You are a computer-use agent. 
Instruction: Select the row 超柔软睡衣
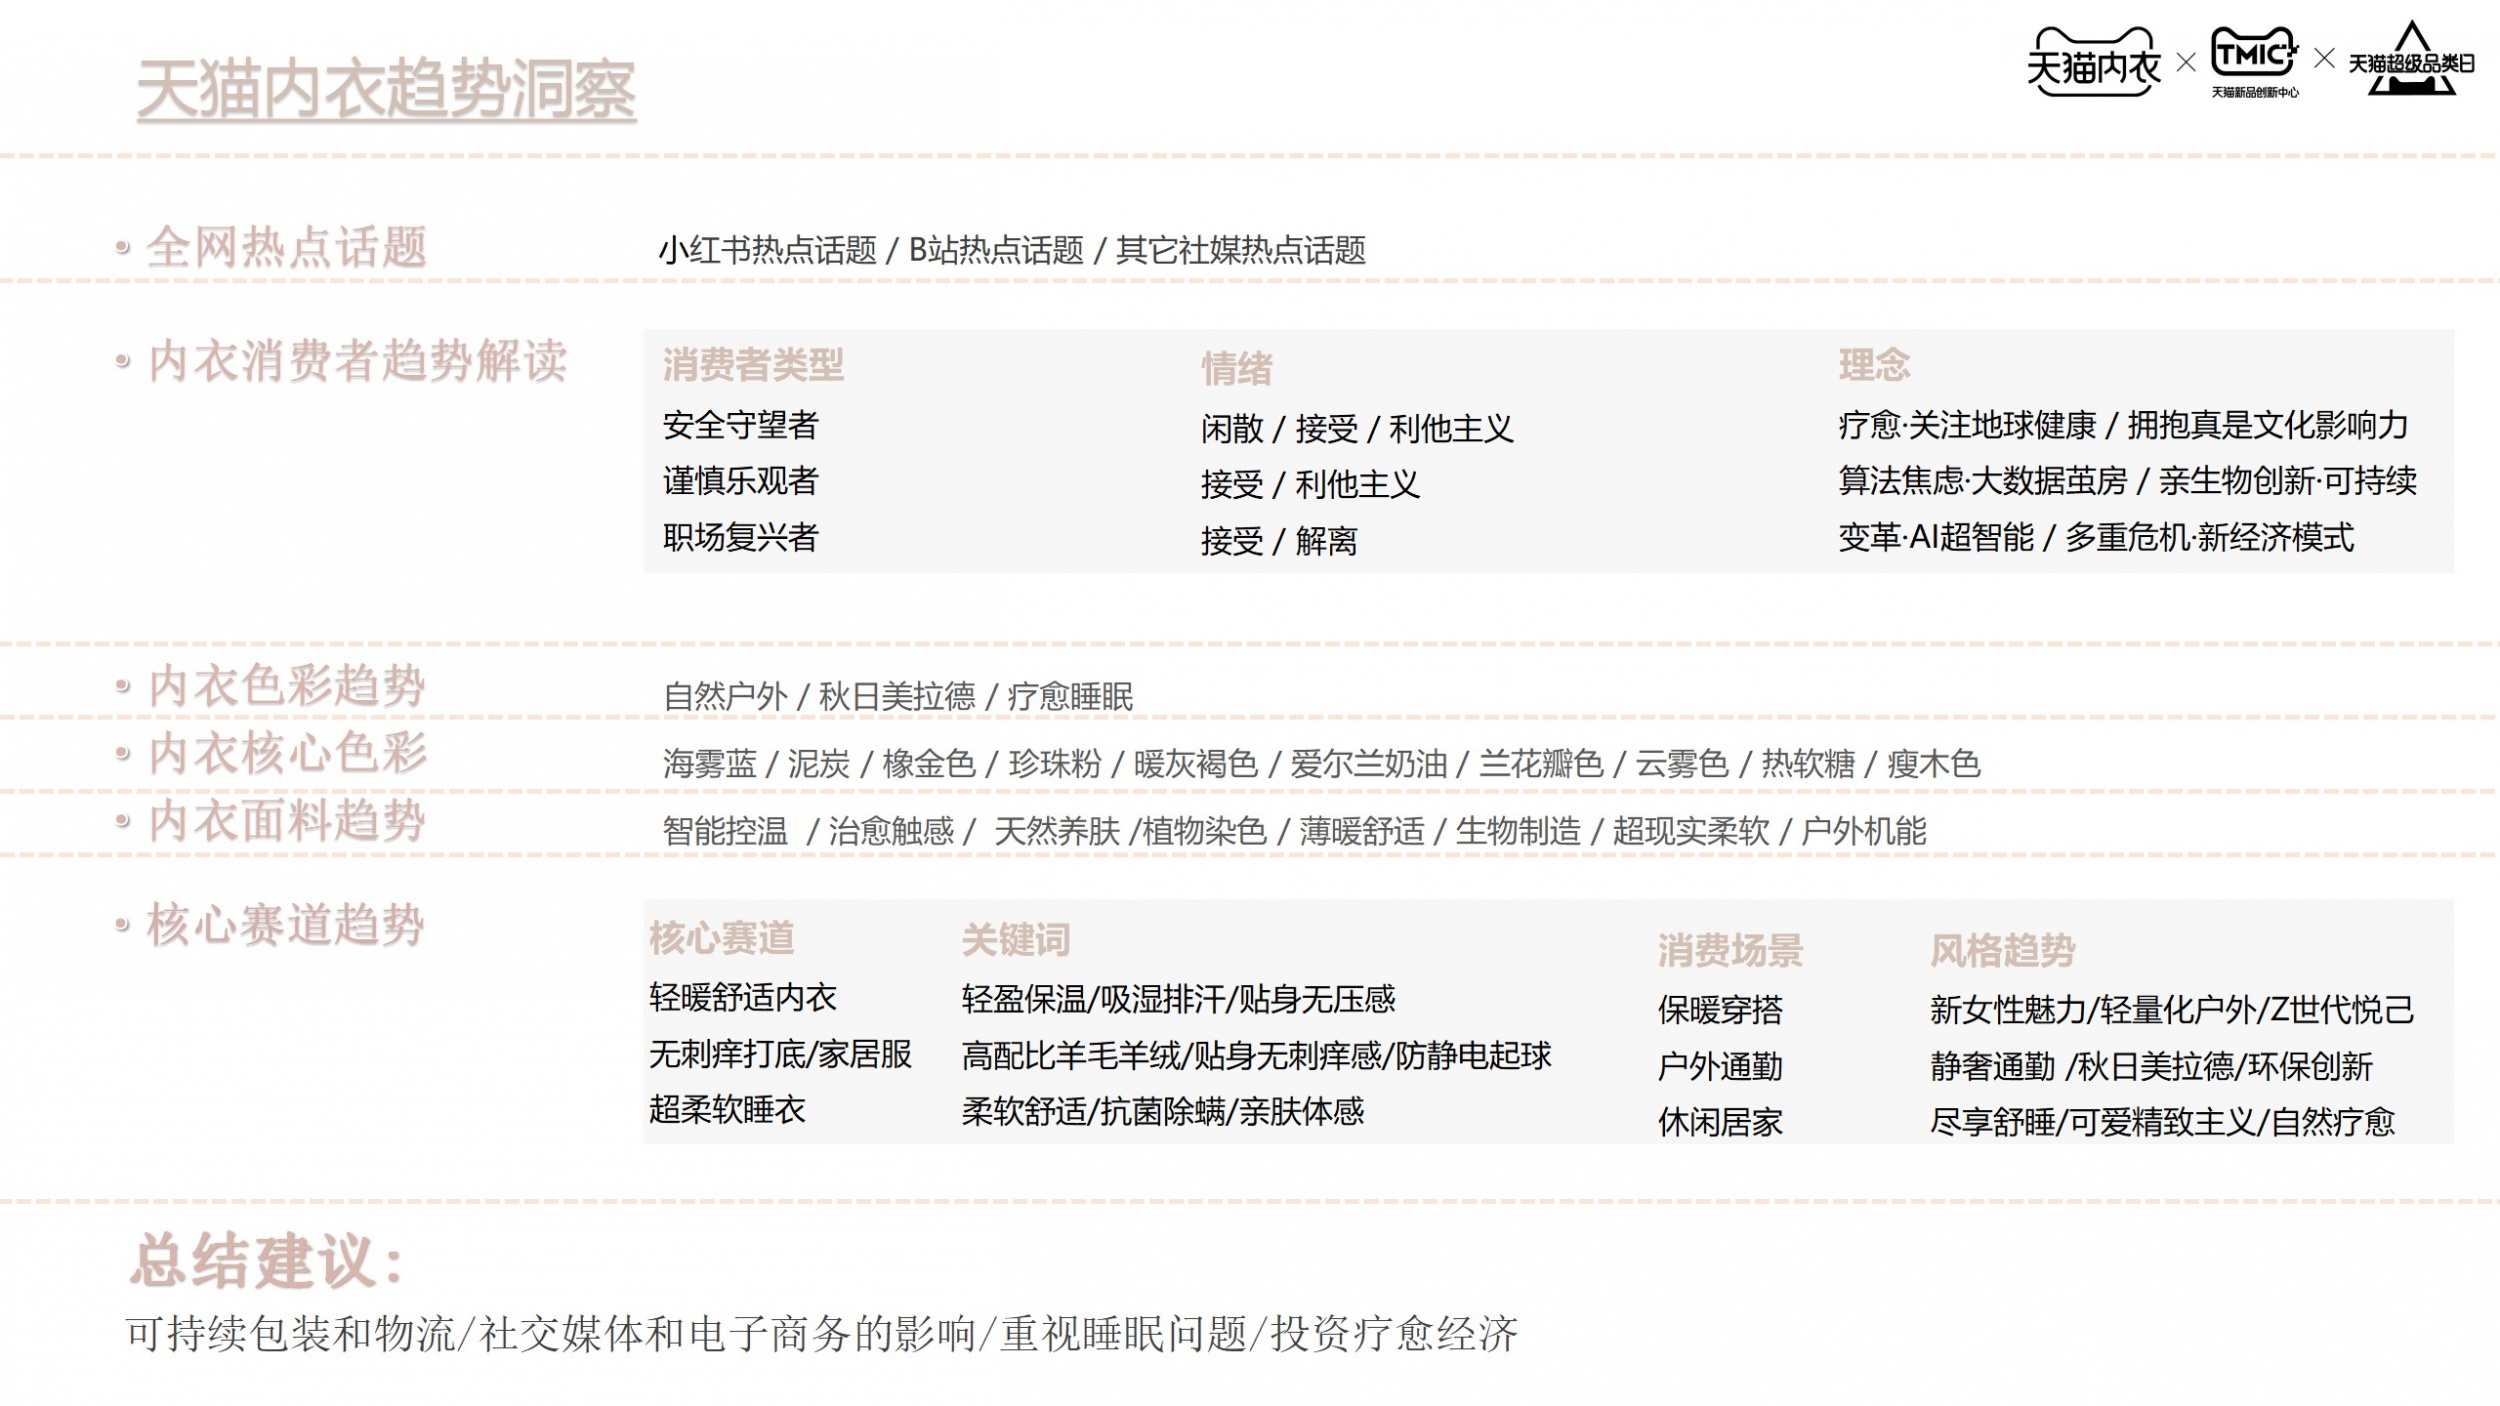coord(727,1110)
